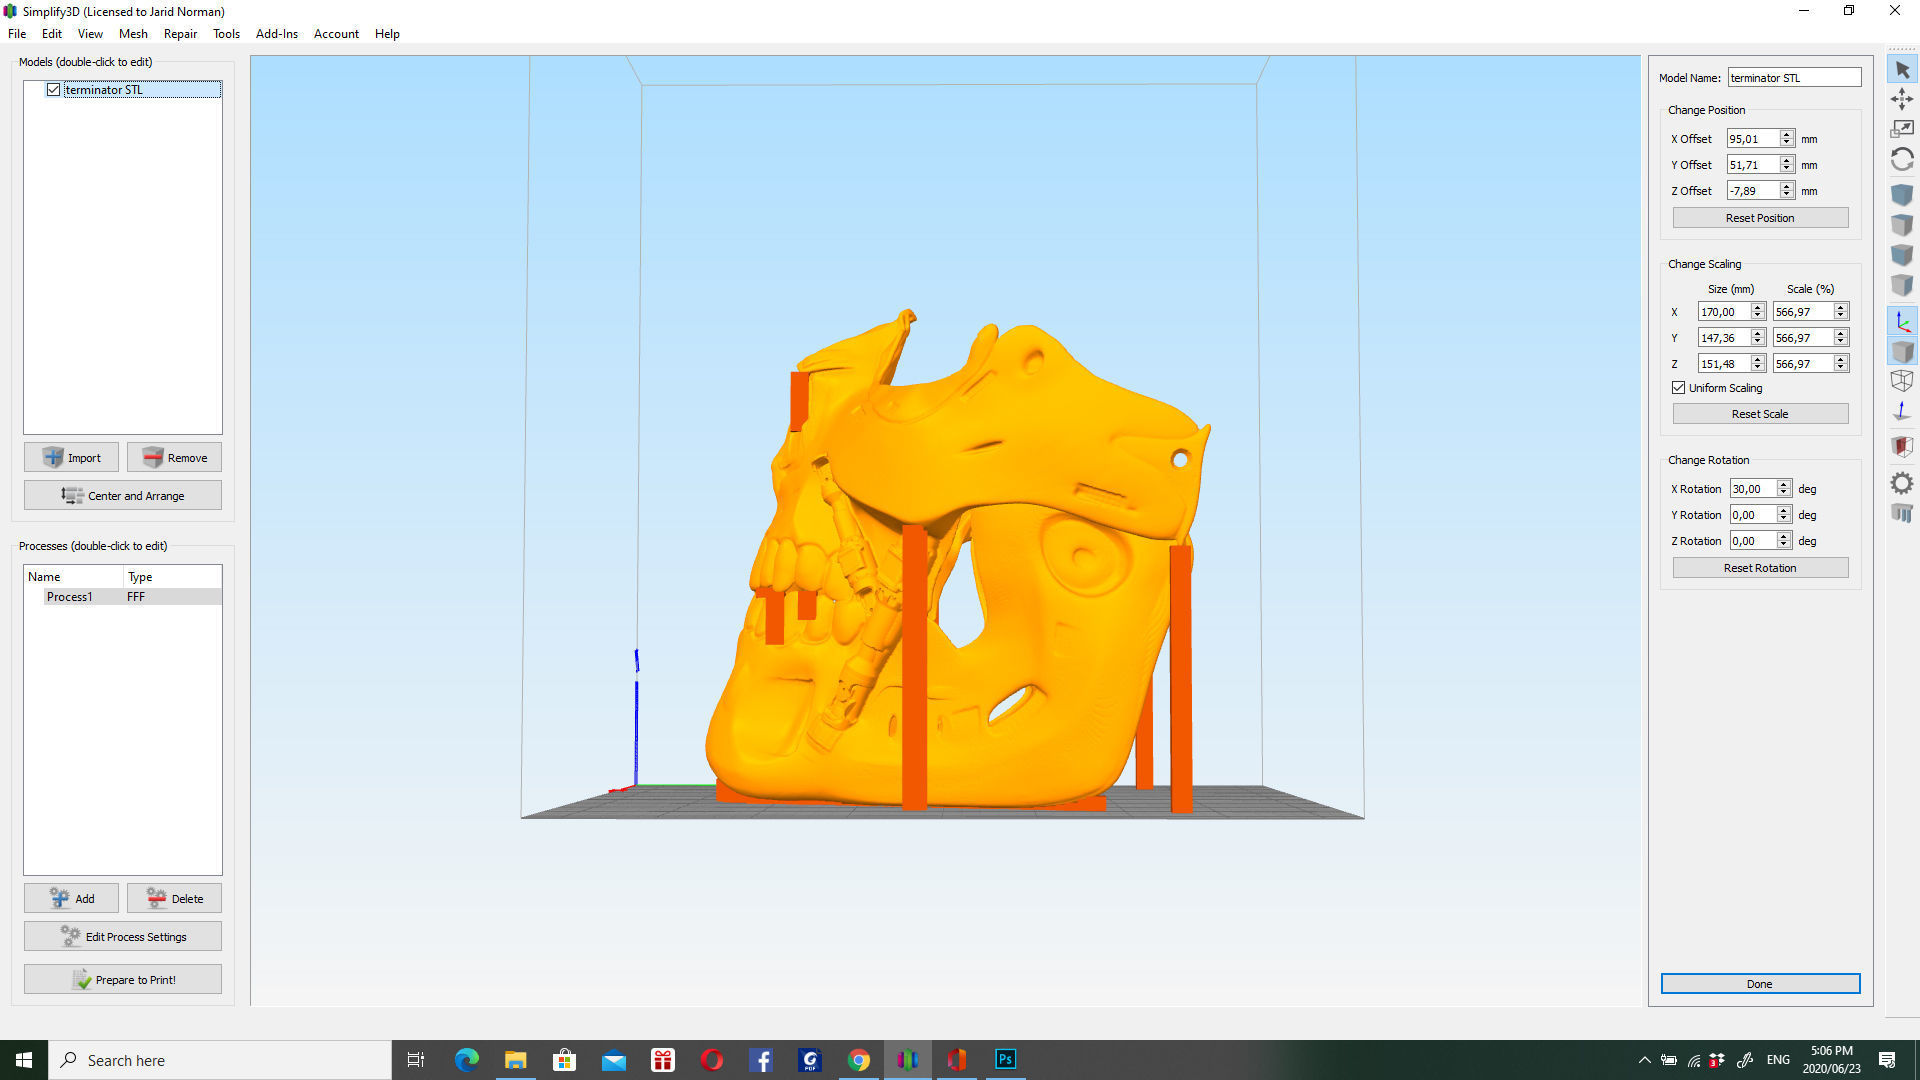This screenshot has height=1080, width=1920.
Task: Click Prepare to Print button
Action: [123, 980]
